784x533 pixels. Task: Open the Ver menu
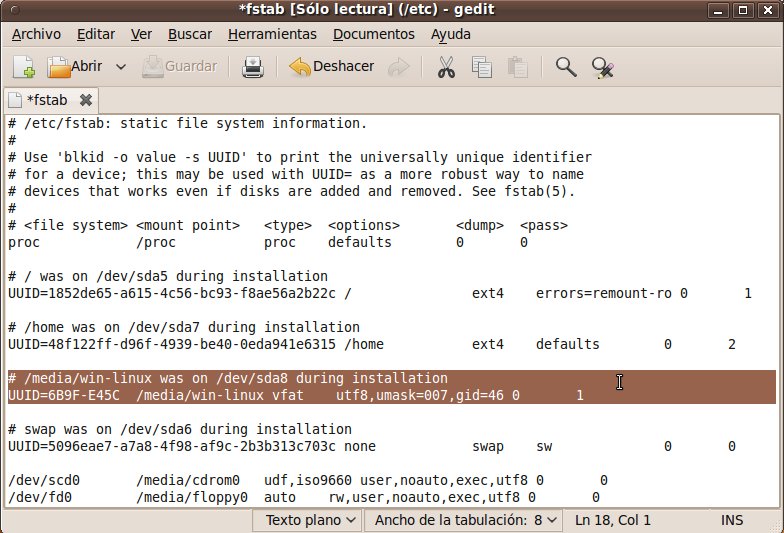142,34
